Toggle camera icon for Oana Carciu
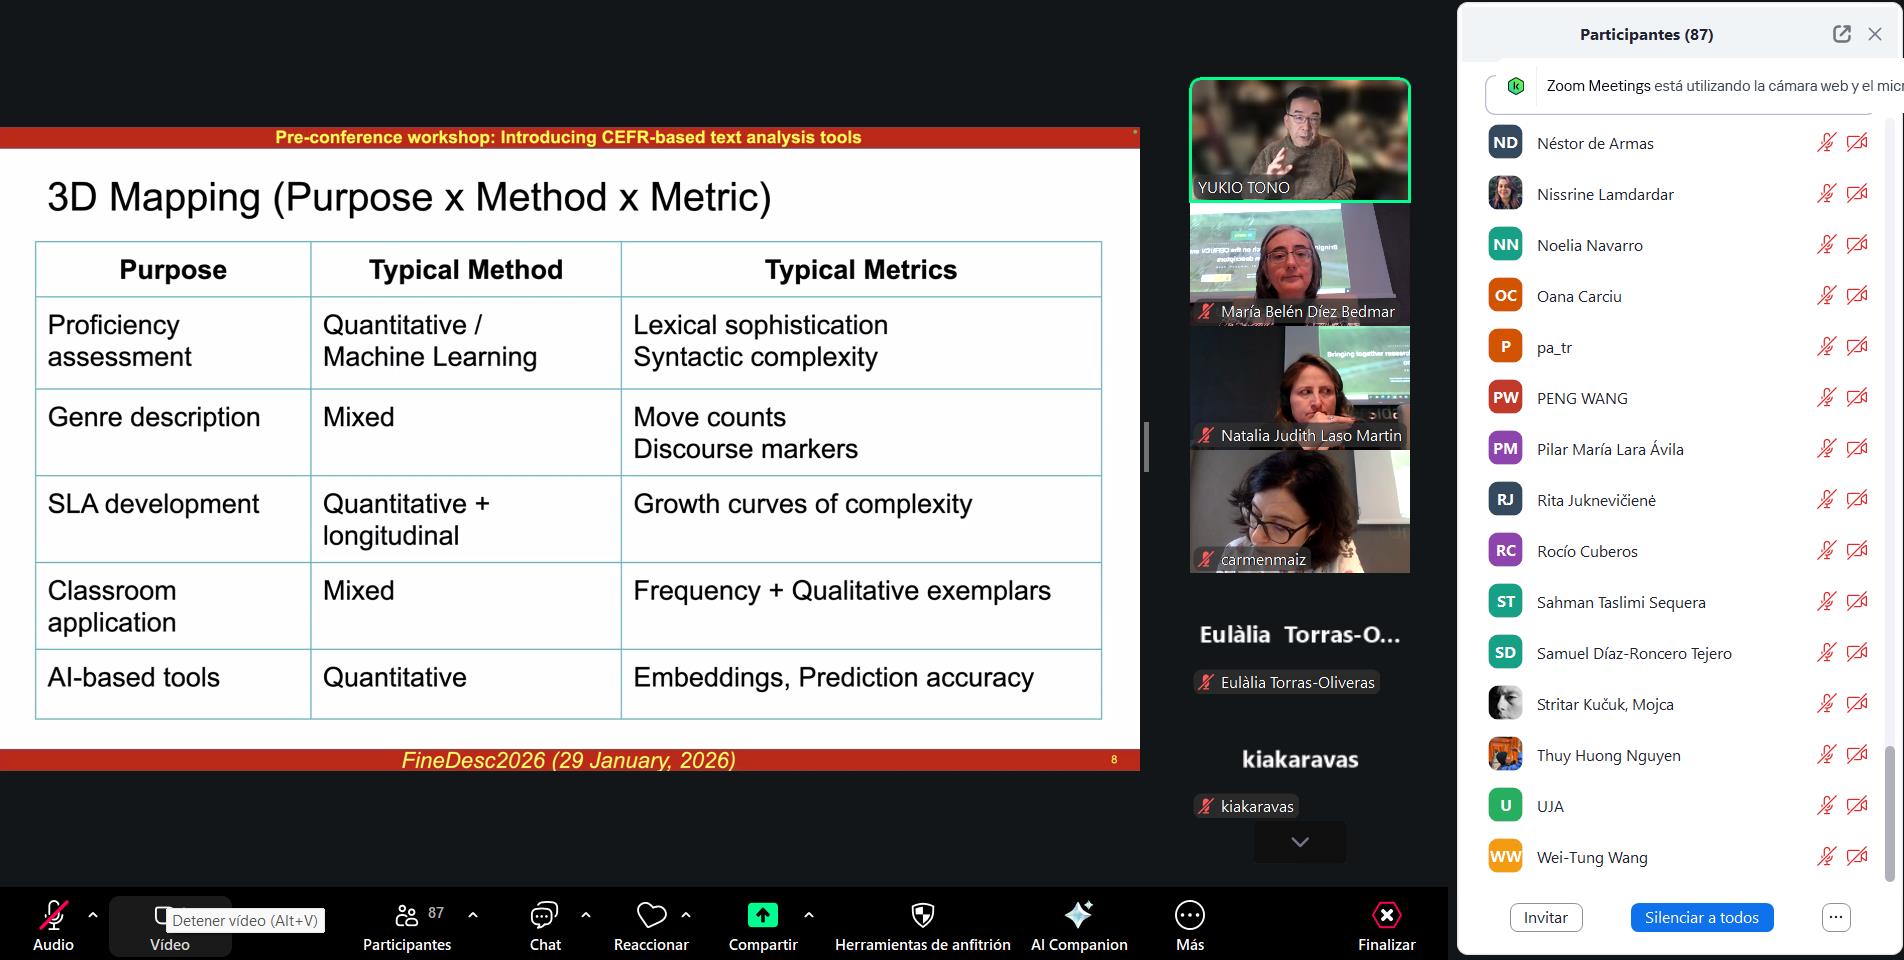1904x960 pixels. tap(1857, 296)
